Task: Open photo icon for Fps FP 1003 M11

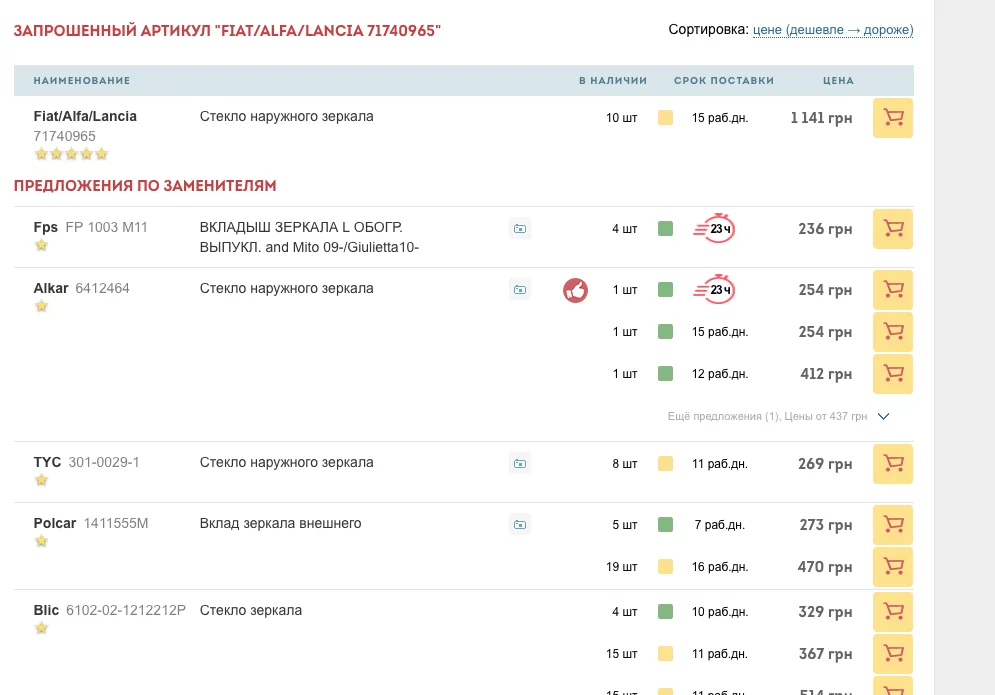Action: (x=520, y=228)
